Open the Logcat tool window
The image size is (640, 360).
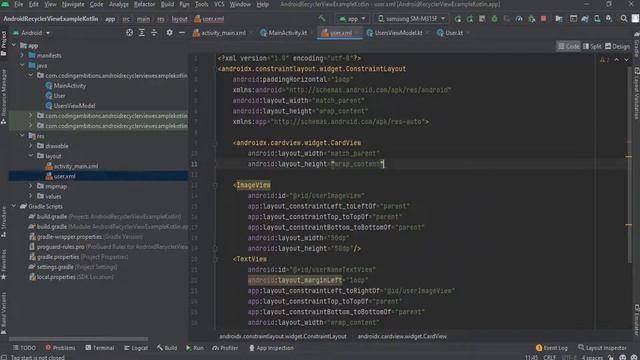136,348
